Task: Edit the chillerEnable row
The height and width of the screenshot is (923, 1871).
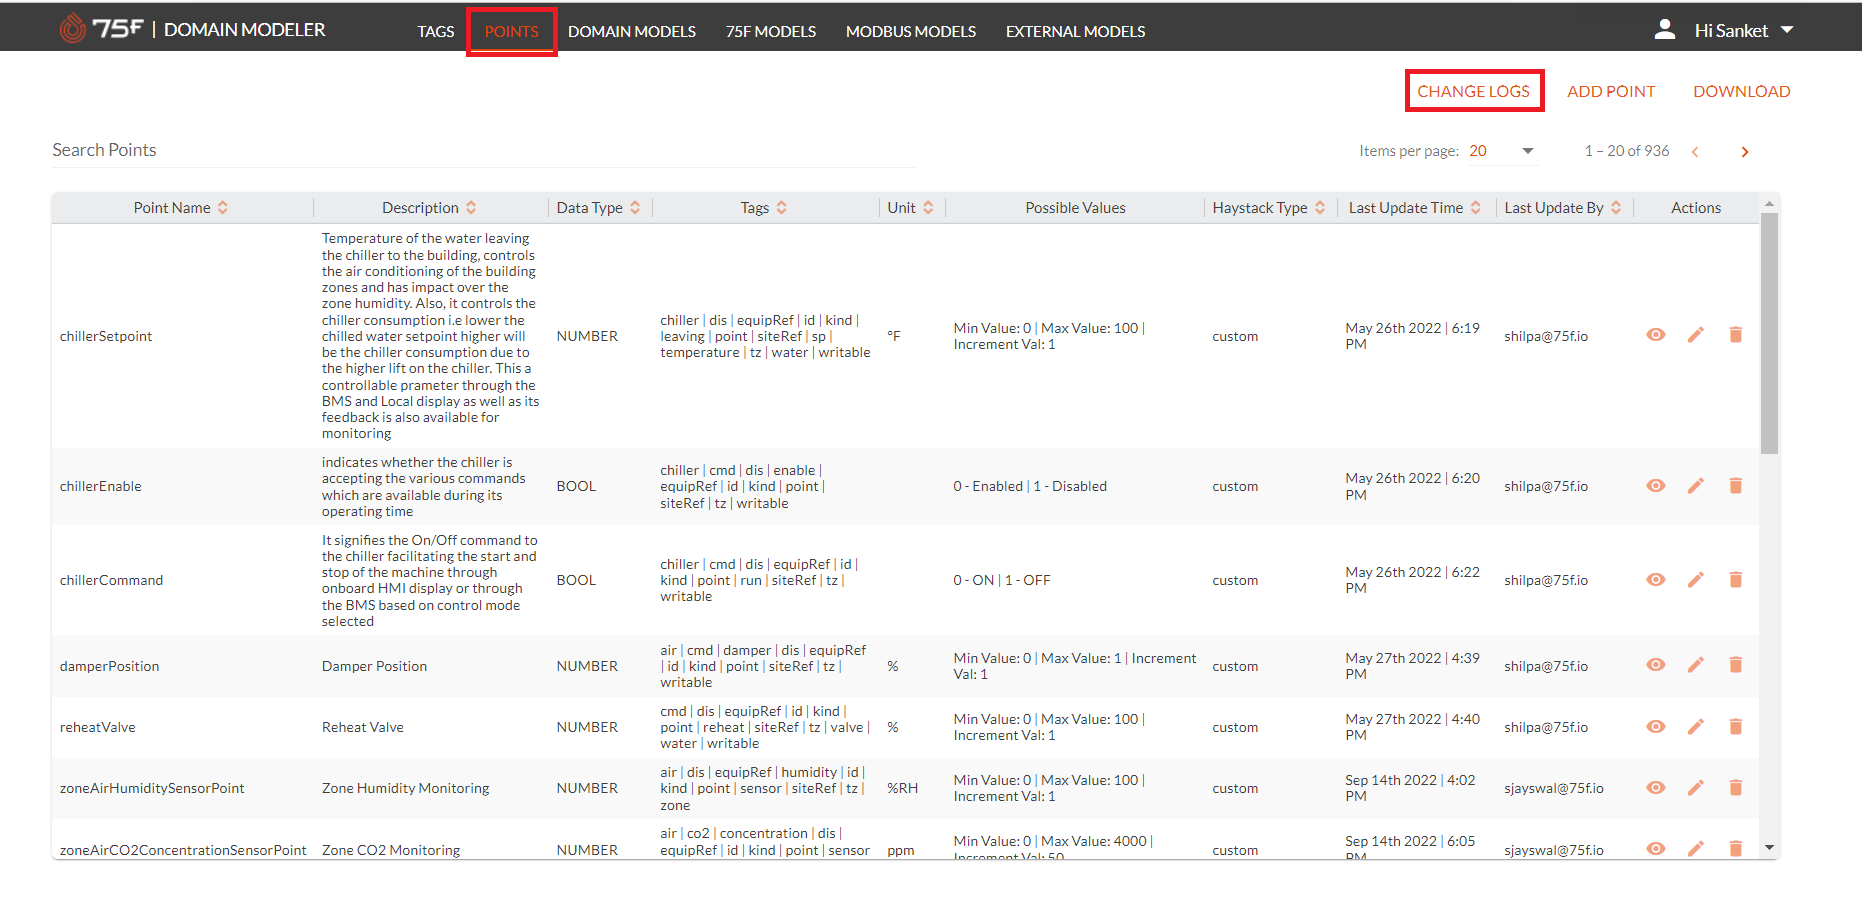Action: 1696,486
